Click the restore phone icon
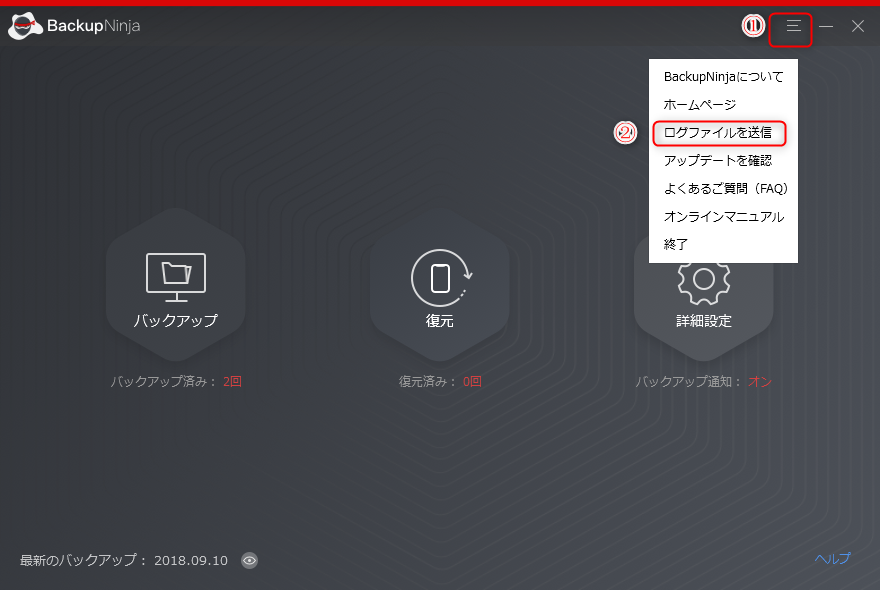 click(441, 278)
